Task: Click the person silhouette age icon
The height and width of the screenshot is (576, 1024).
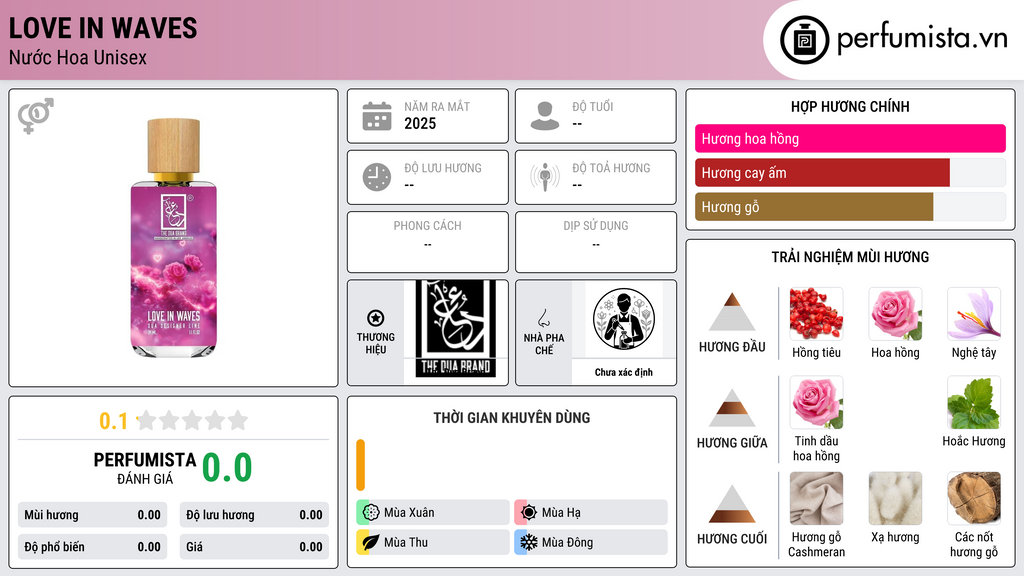Action: tap(545, 116)
